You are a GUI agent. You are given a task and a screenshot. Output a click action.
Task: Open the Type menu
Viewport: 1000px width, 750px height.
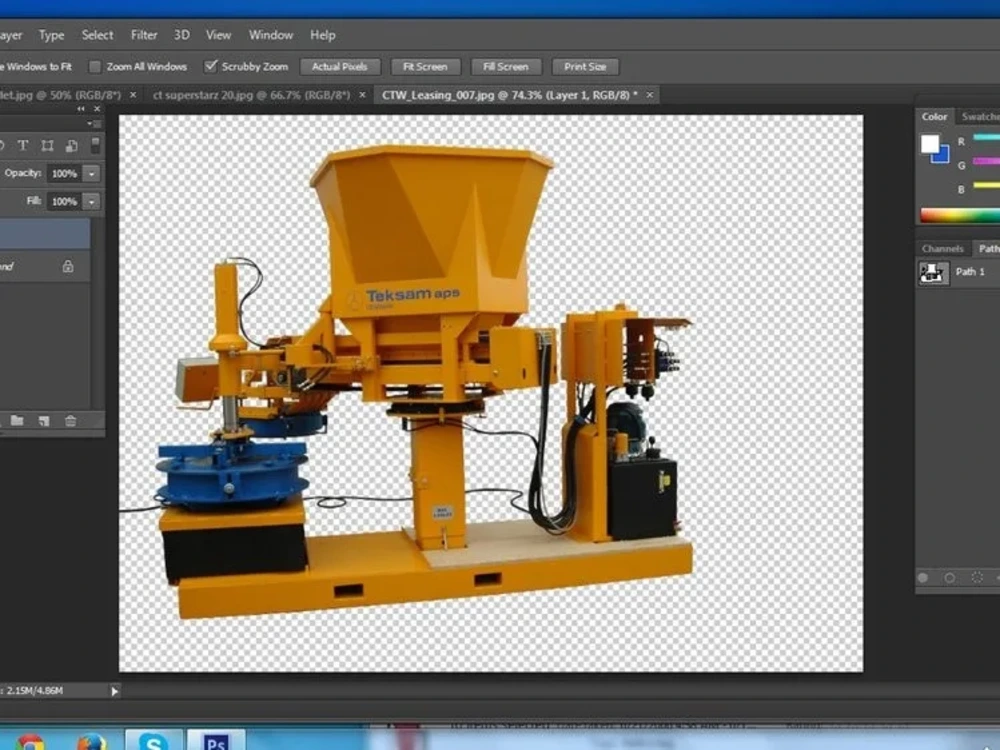pyautogui.click(x=52, y=35)
